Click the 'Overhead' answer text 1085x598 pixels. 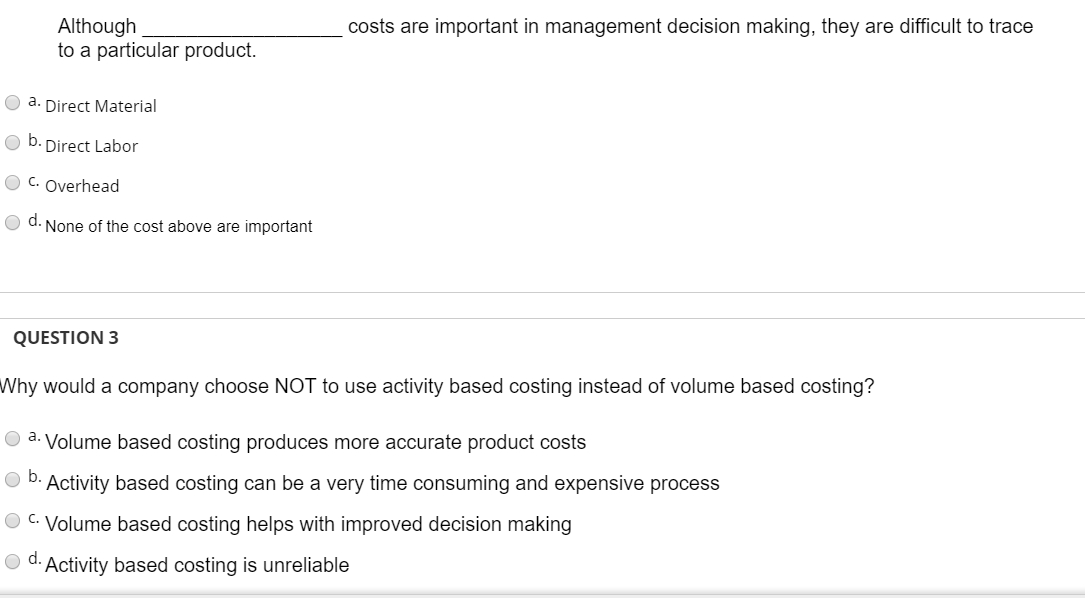click(82, 186)
